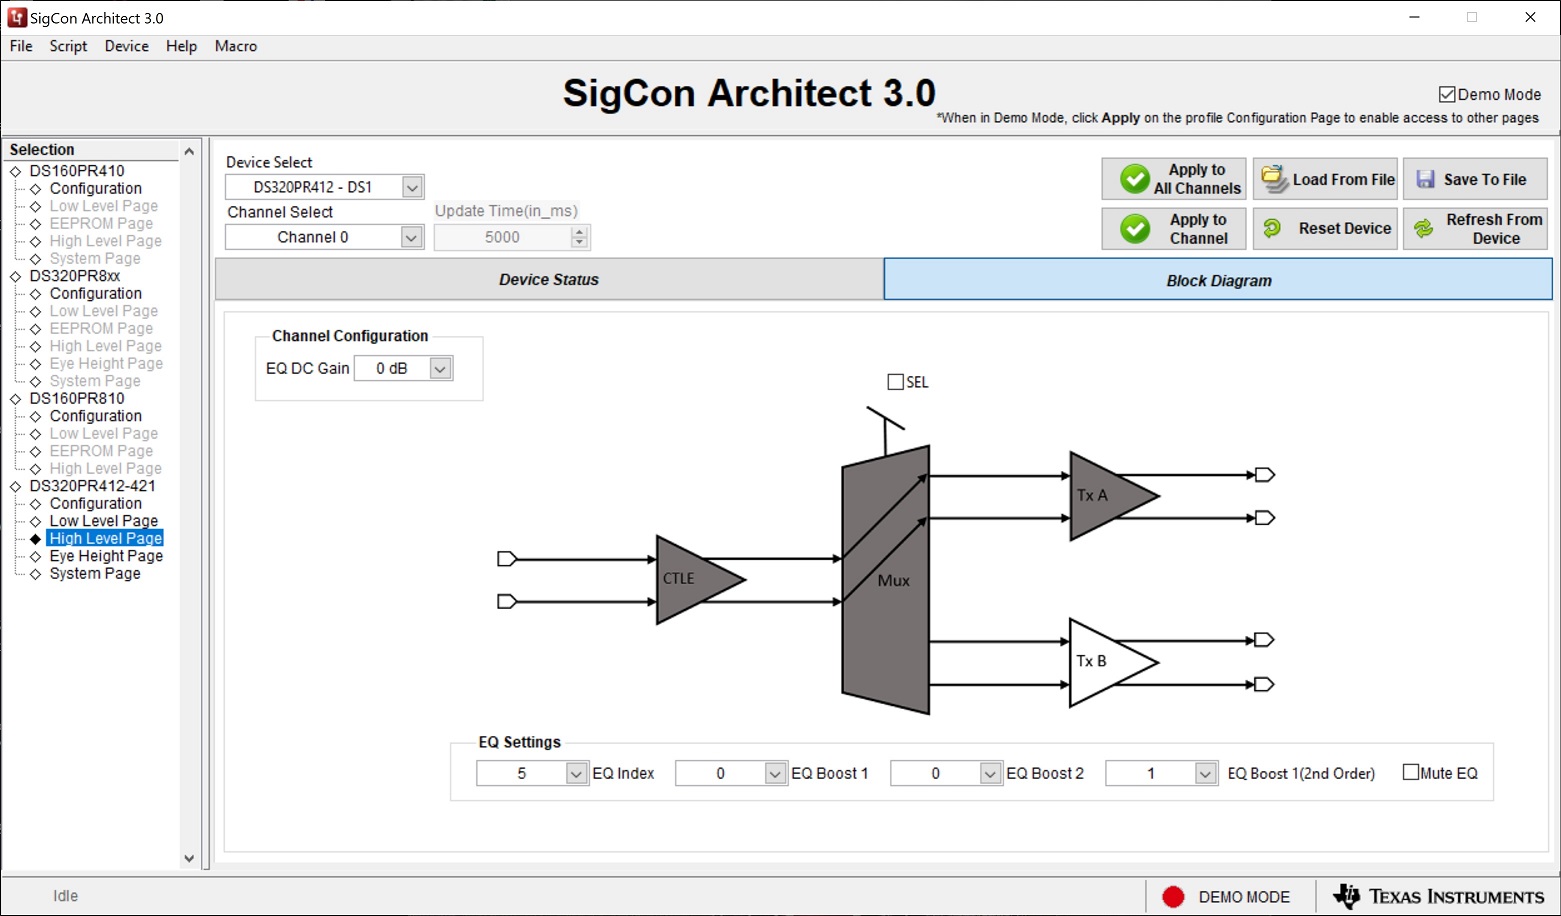This screenshot has width=1561, height=916.
Task: Click the Apply to Channel green checkmark icon
Action: pos(1135,229)
